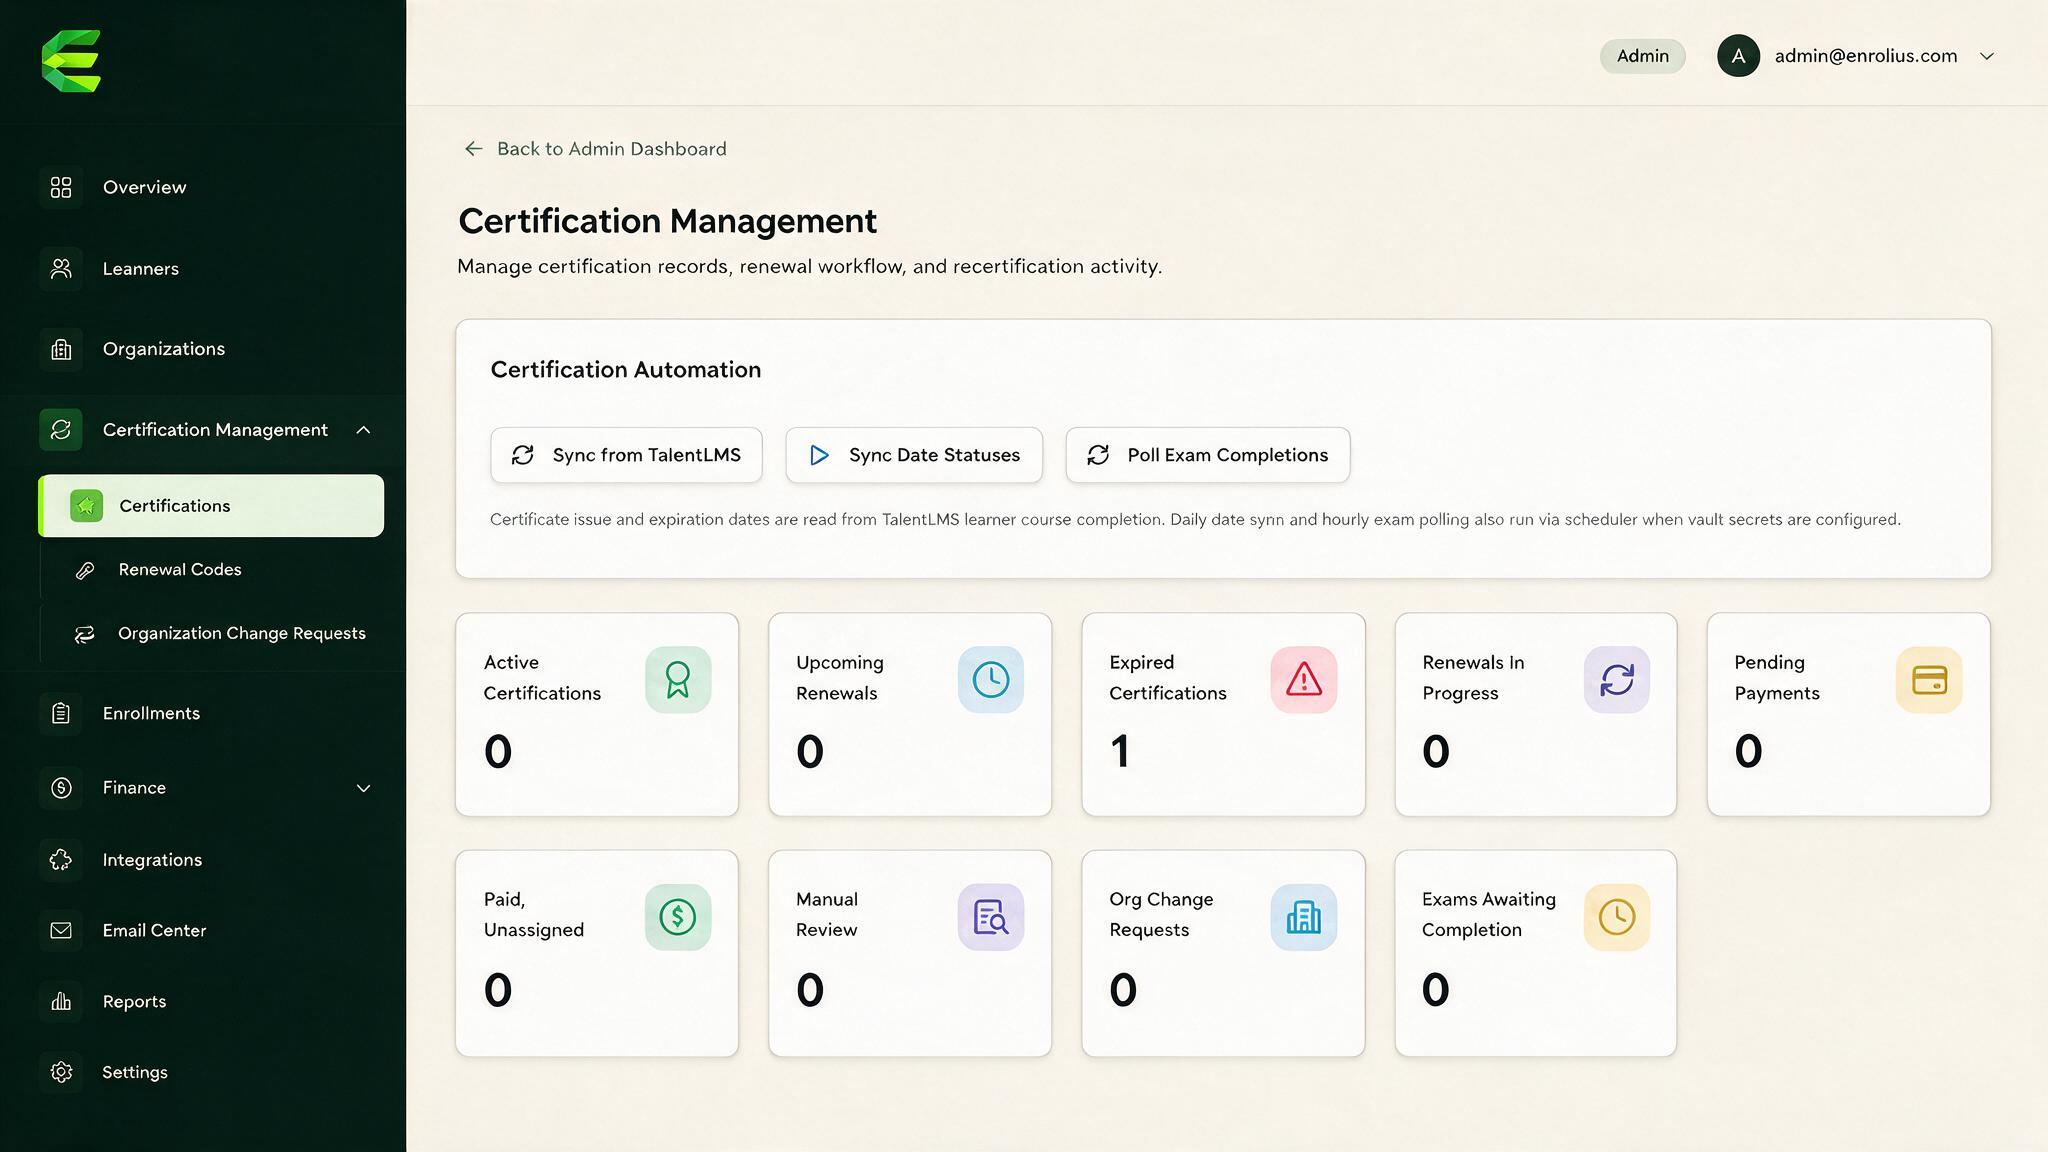Click the Email Center envelope icon
The width and height of the screenshot is (2048, 1152).
pos(61,930)
